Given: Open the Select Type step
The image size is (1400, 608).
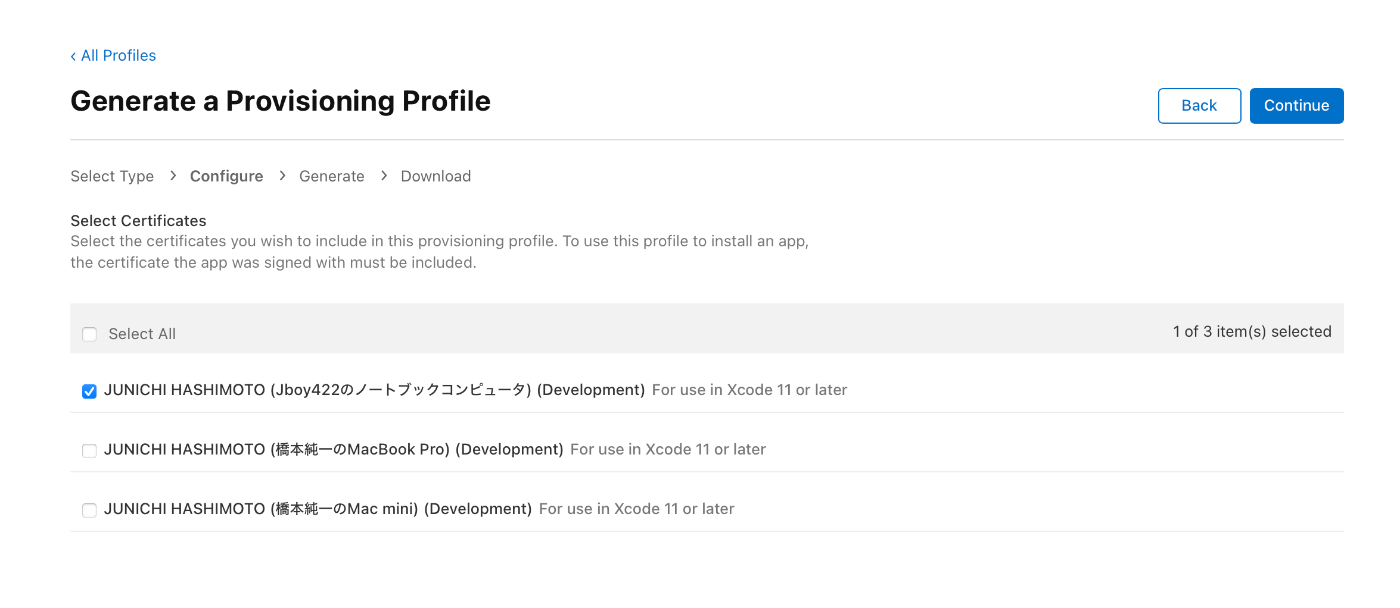Looking at the screenshot, I should (112, 176).
